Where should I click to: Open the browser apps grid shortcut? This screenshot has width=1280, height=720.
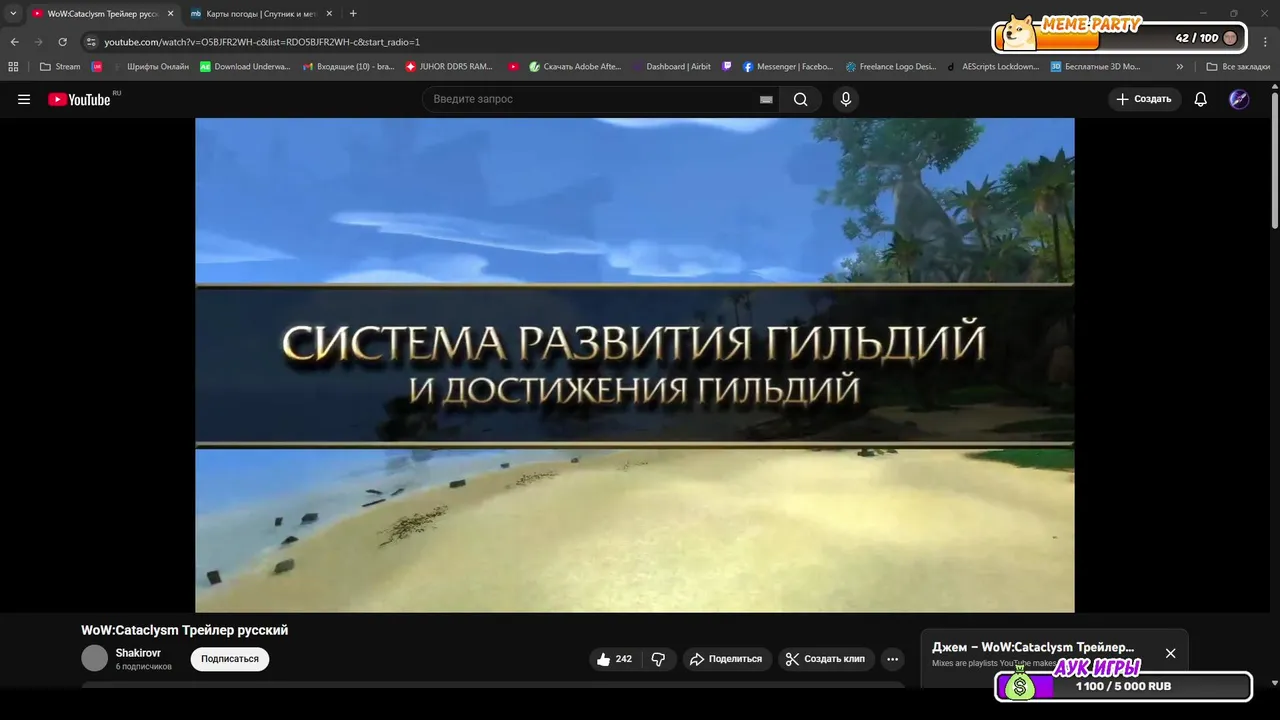pos(13,67)
